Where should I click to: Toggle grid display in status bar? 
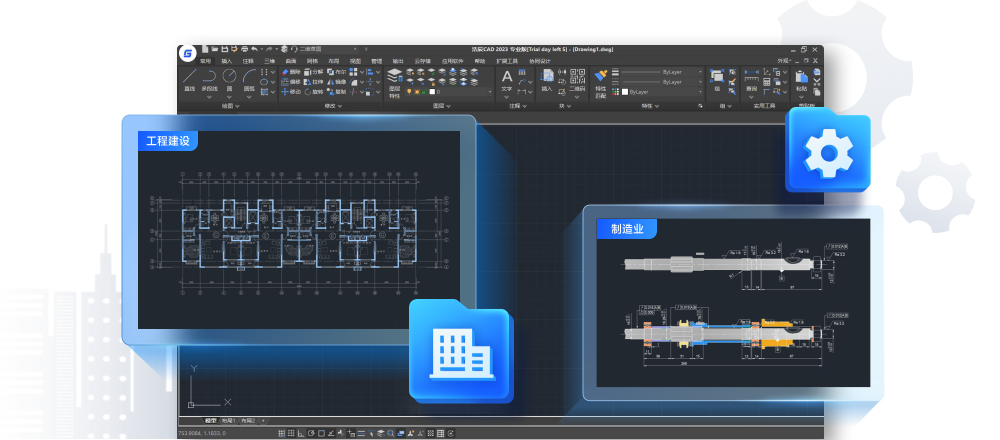[x=282, y=434]
